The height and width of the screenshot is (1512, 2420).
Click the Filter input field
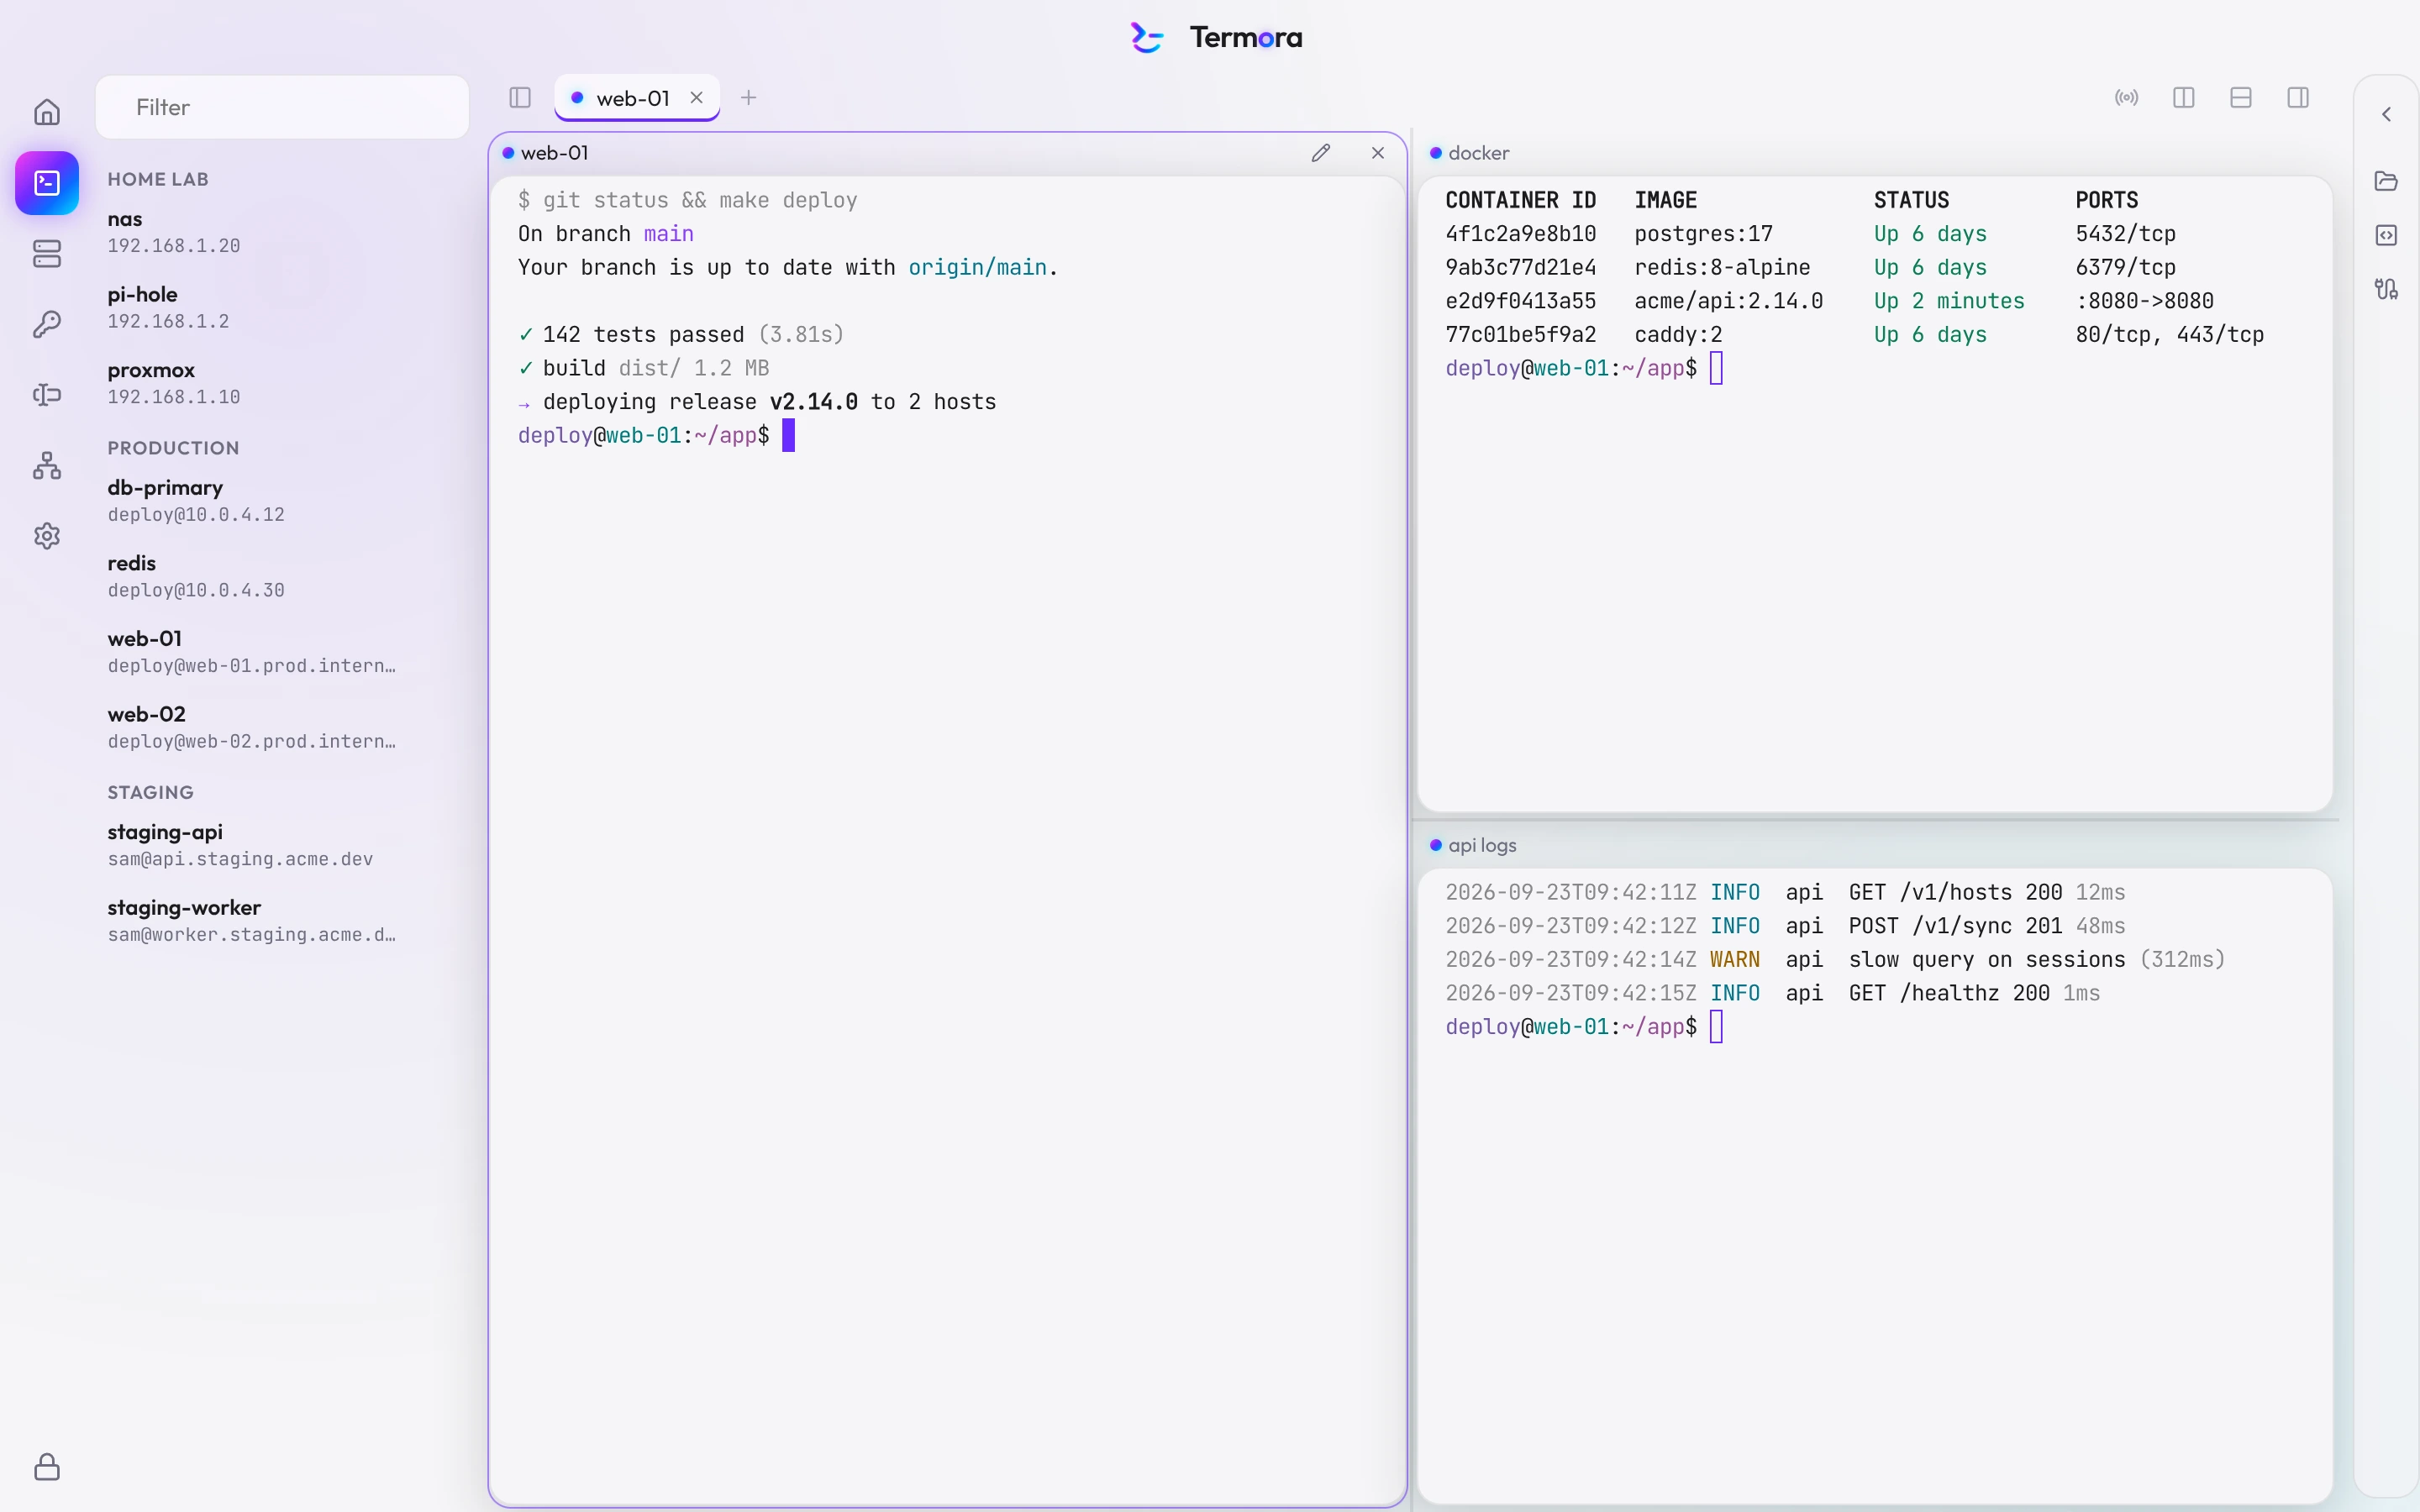tap(282, 107)
